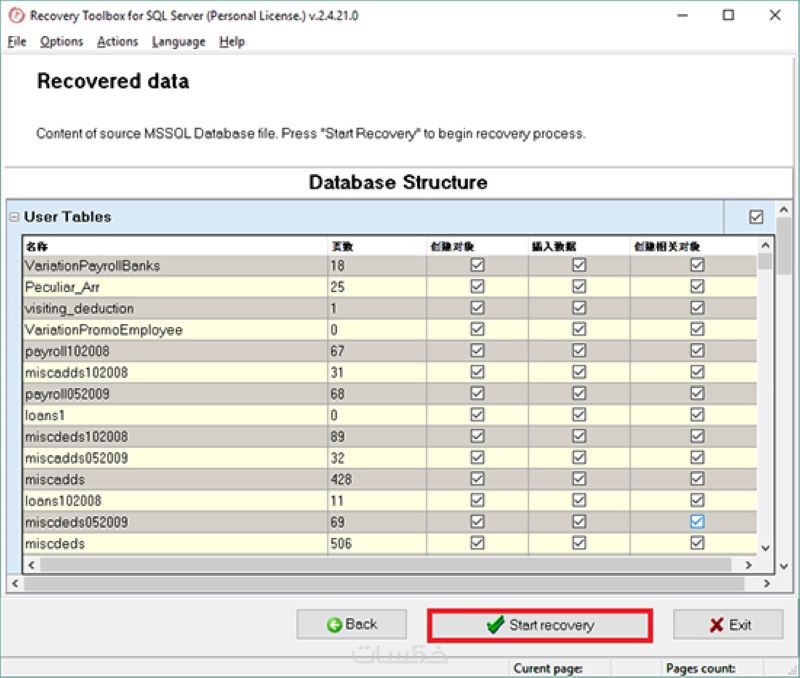Image resolution: width=800 pixels, height=678 pixels.
Task: Go back with the Back button
Action: [x=352, y=624]
